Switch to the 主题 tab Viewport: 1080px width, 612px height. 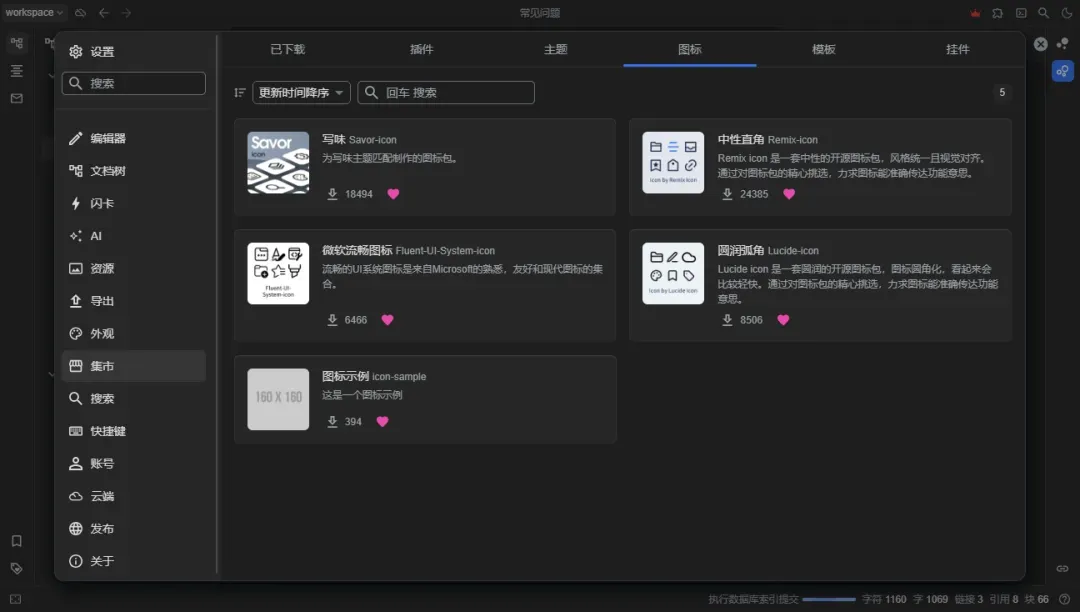(556, 50)
